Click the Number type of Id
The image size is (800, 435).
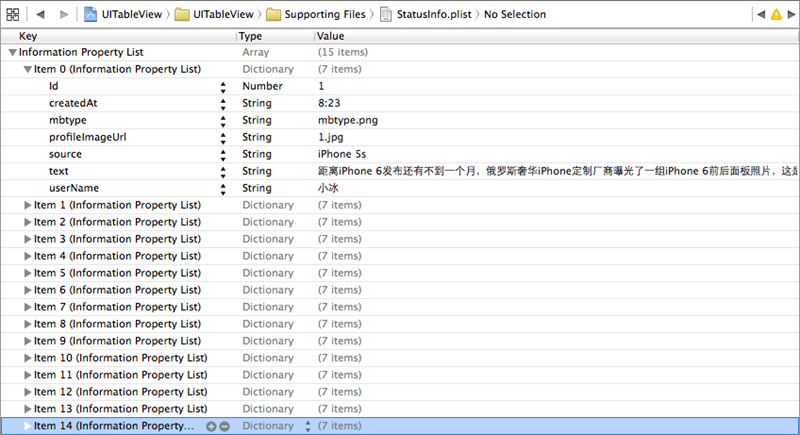tap(262, 86)
